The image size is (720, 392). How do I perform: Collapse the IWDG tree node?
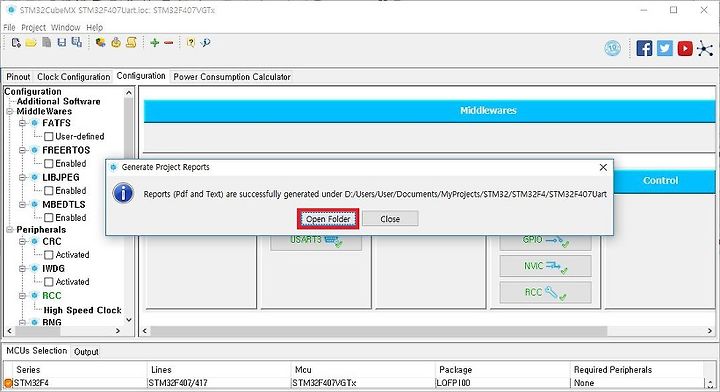[22, 269]
